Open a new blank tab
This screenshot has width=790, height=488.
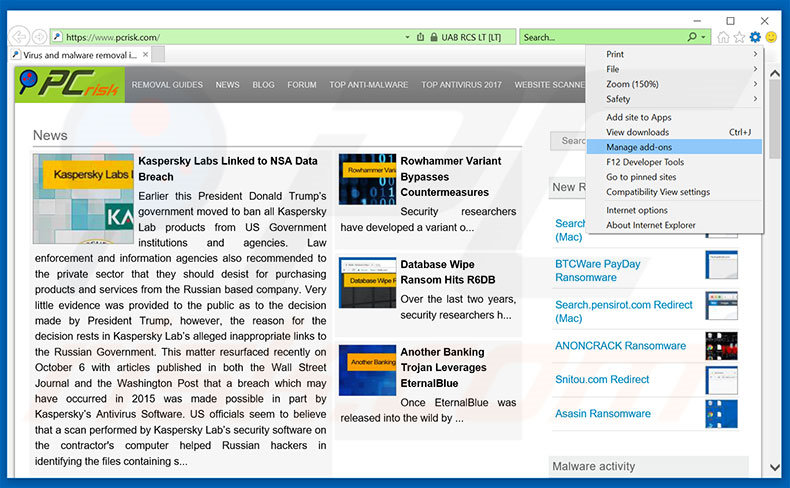158,54
